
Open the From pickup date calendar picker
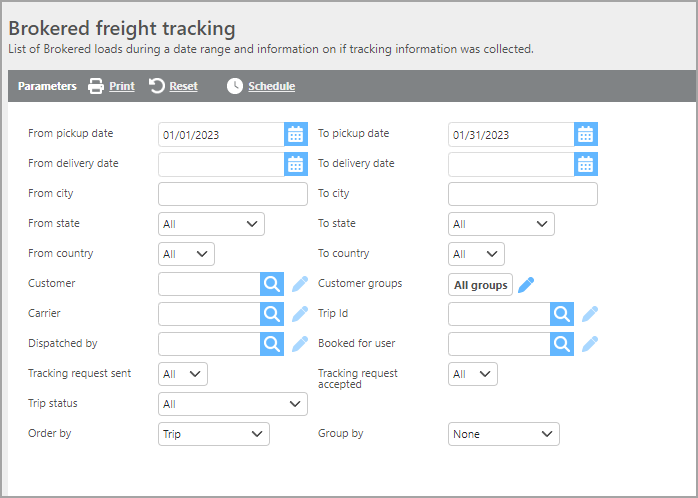point(295,134)
